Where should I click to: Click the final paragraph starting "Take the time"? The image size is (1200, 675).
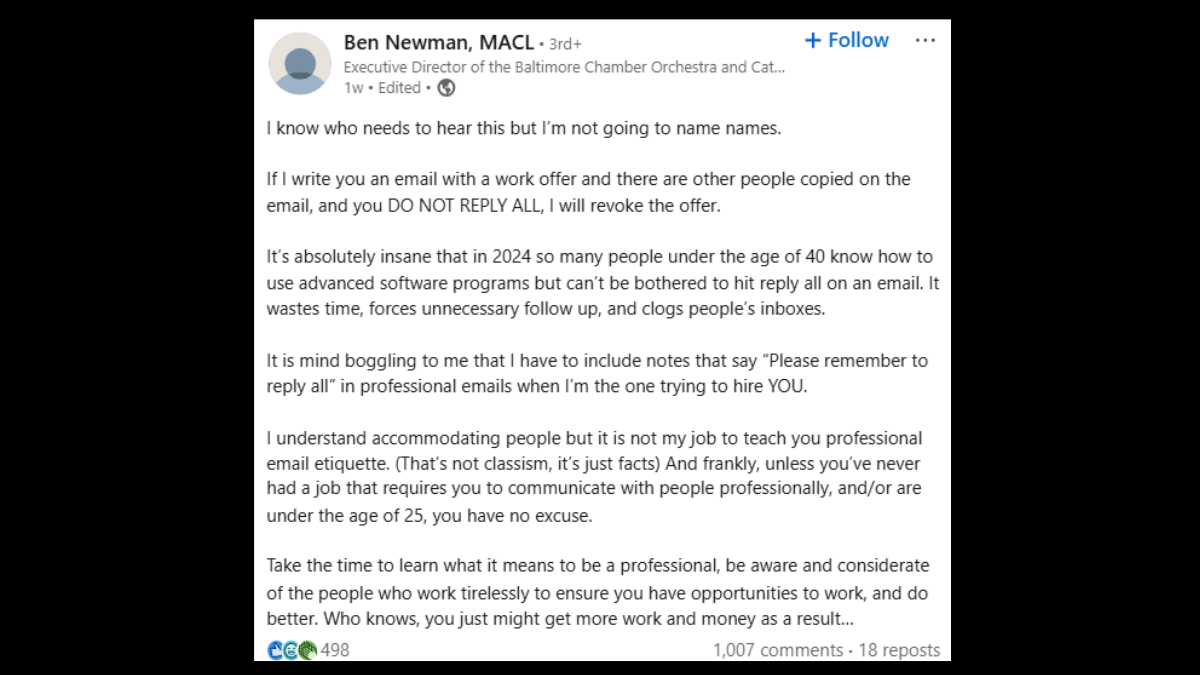[597, 592]
